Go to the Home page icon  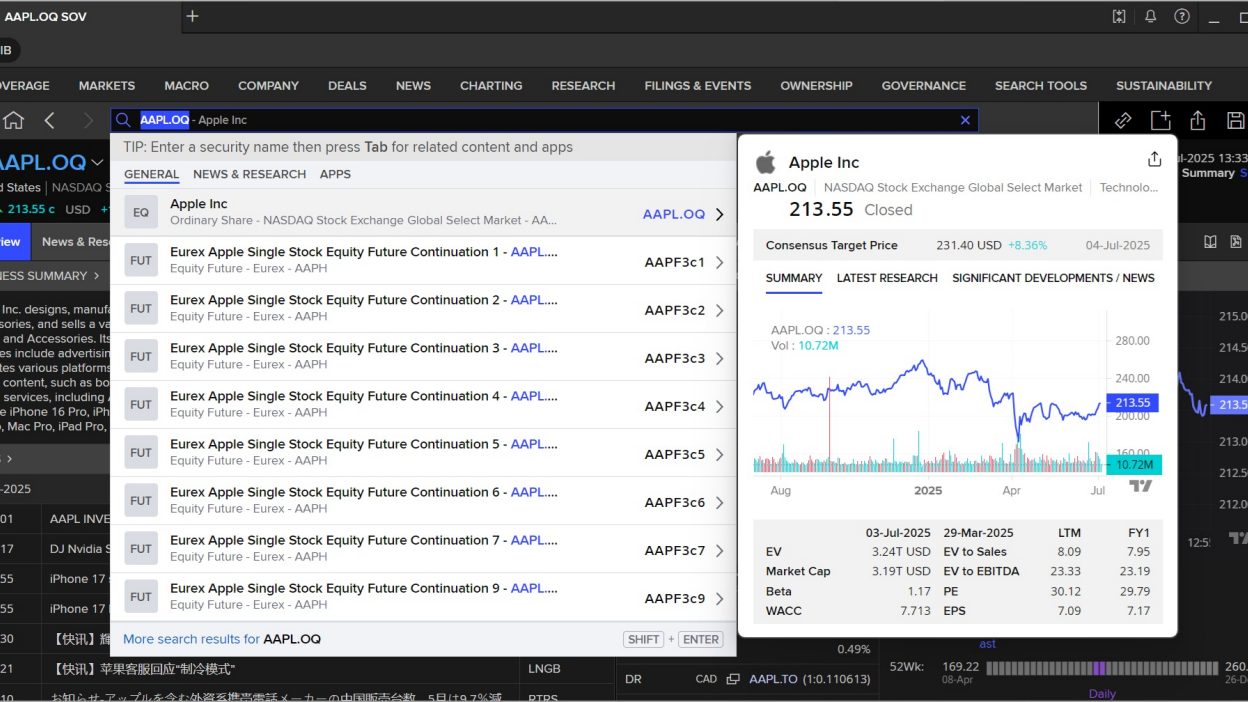tap(13, 120)
